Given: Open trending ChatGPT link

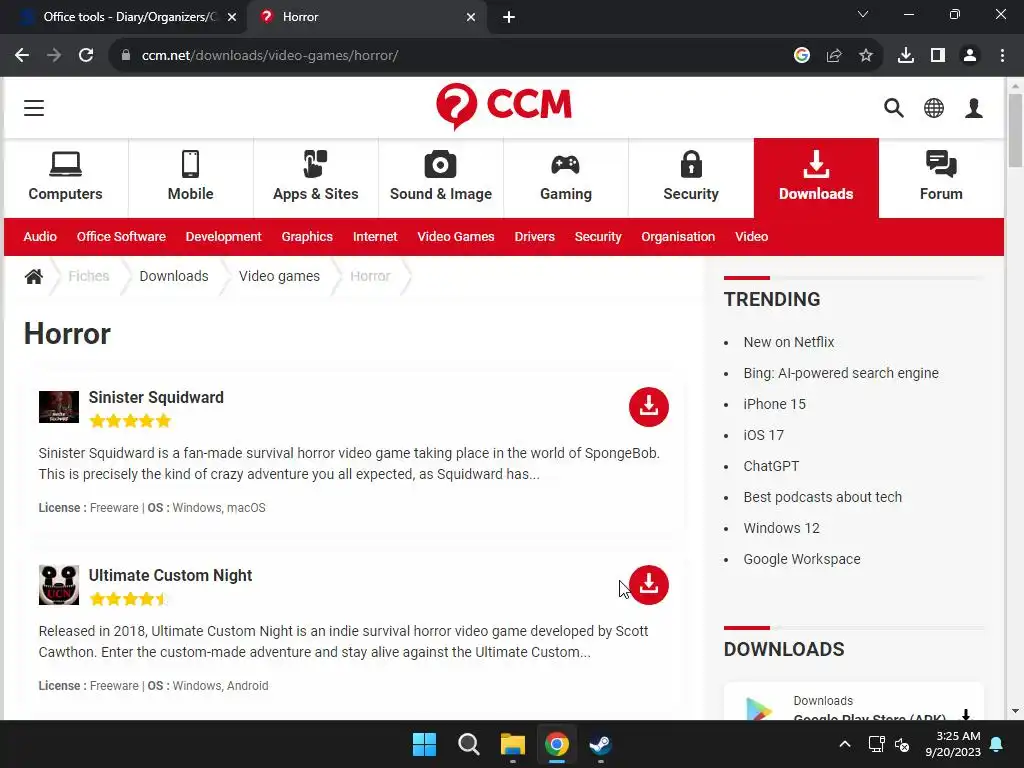Looking at the screenshot, I should pos(771,466).
